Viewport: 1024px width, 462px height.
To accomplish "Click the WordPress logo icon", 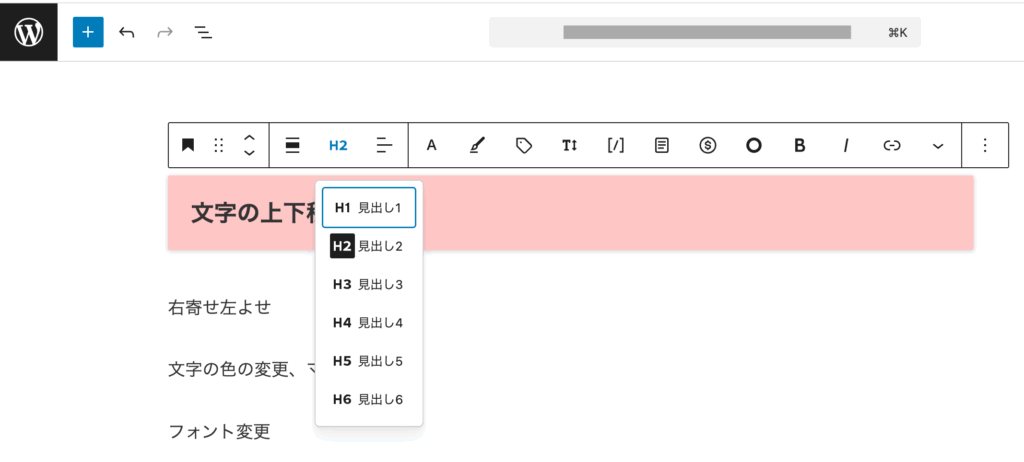I will coord(29,32).
